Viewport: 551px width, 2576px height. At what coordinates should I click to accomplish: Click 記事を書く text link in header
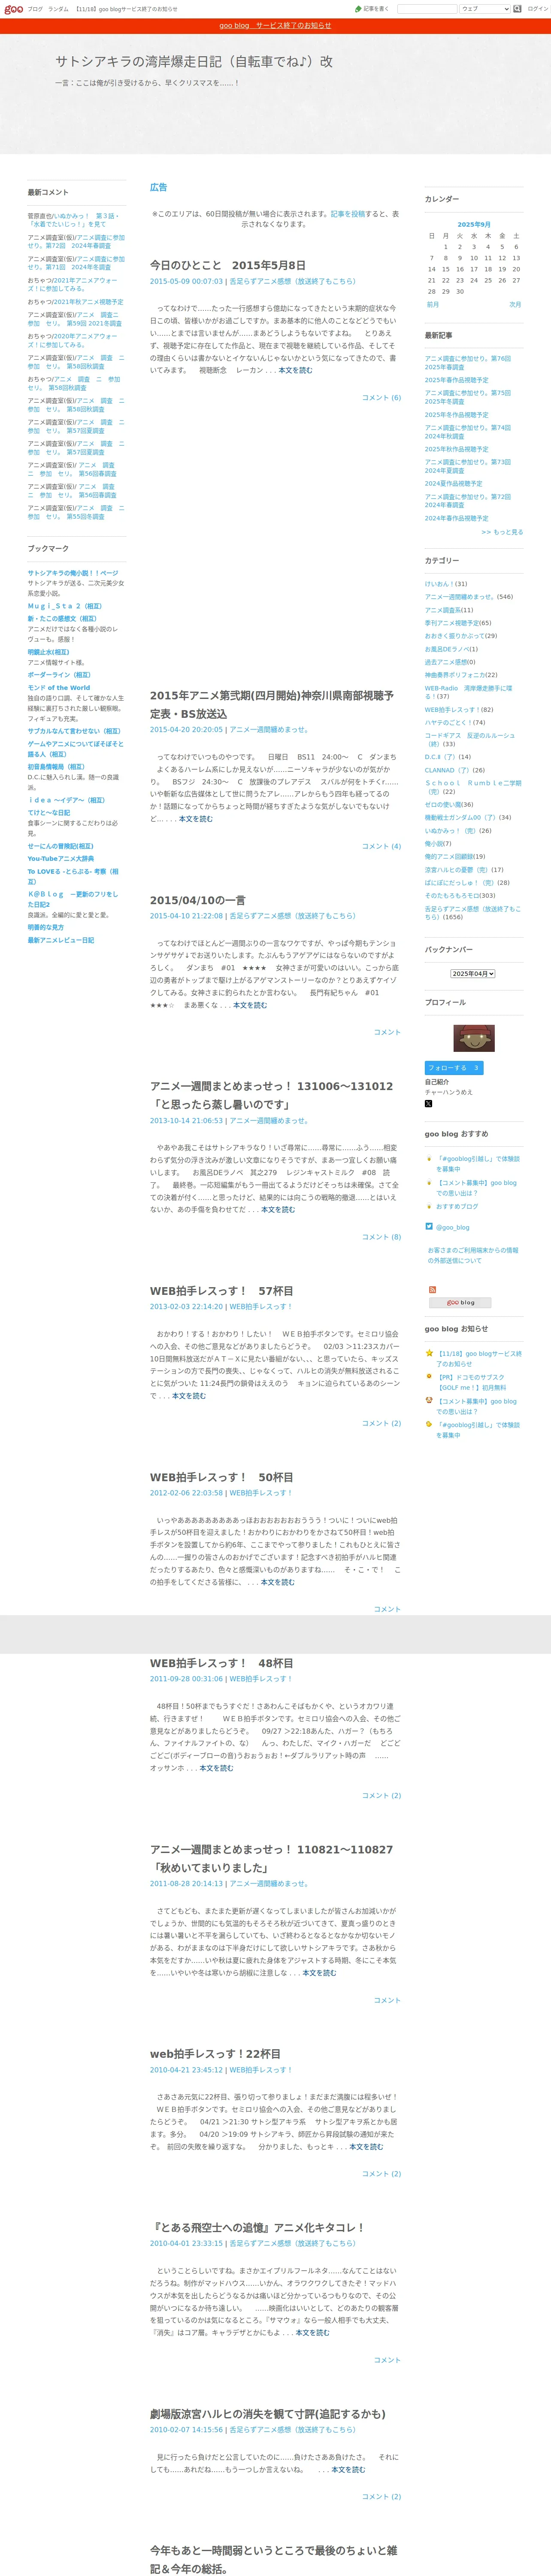376,9
